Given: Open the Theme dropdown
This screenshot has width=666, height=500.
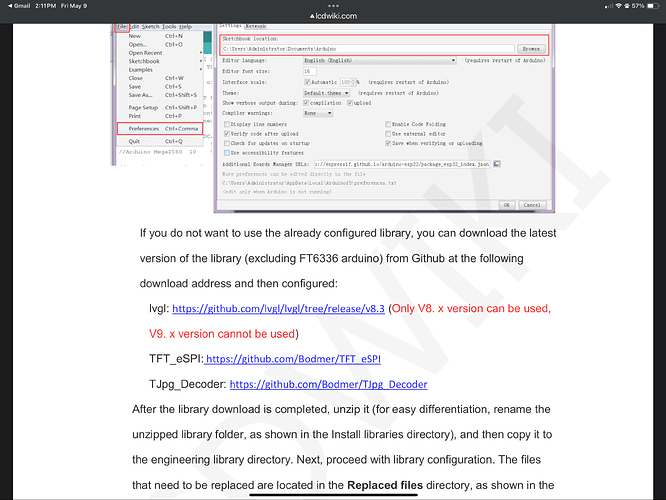Looking at the screenshot, I should point(326,93).
